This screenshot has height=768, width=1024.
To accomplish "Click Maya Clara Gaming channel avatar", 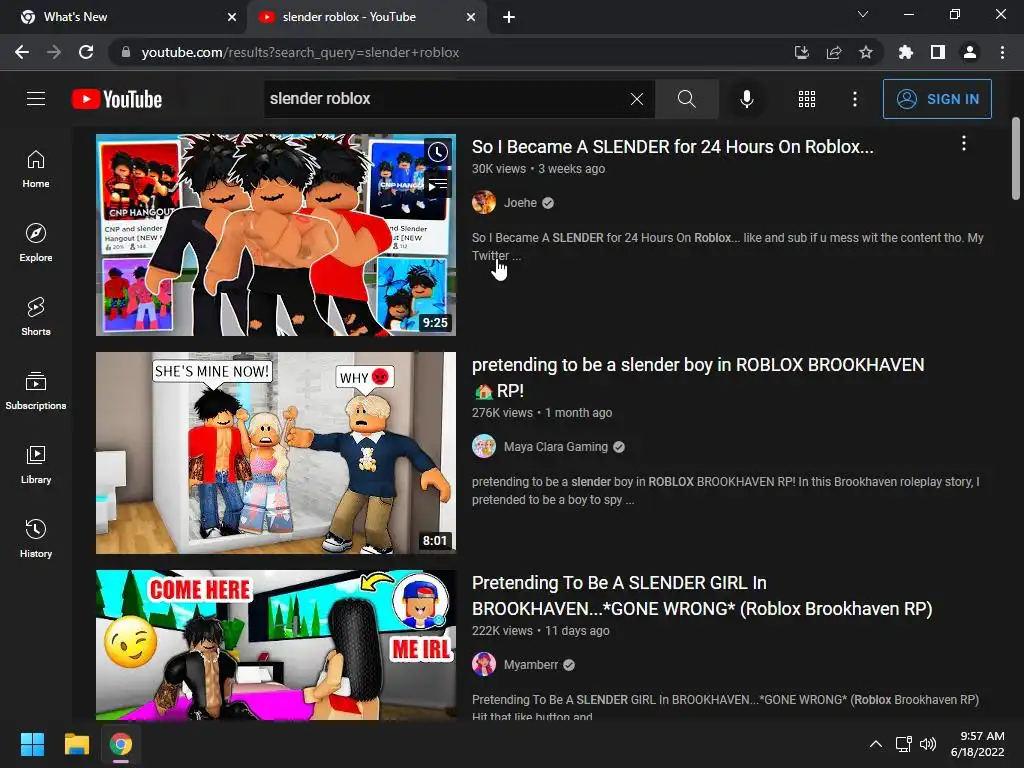I will (x=484, y=447).
